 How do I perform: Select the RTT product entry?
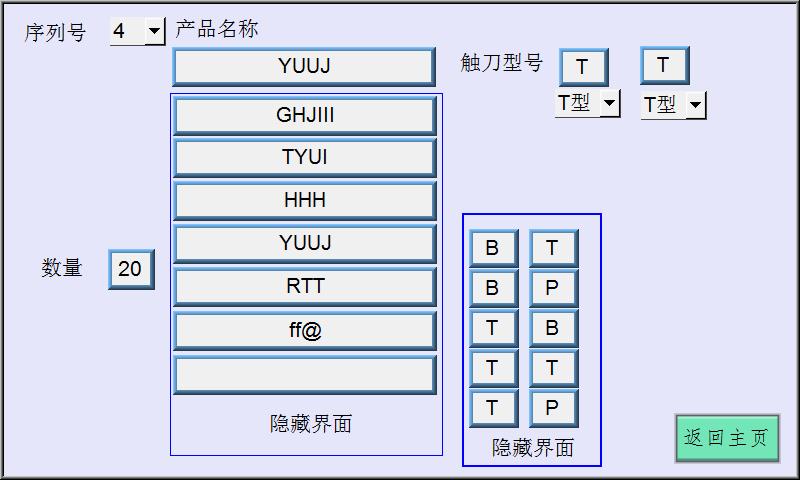tap(305, 286)
